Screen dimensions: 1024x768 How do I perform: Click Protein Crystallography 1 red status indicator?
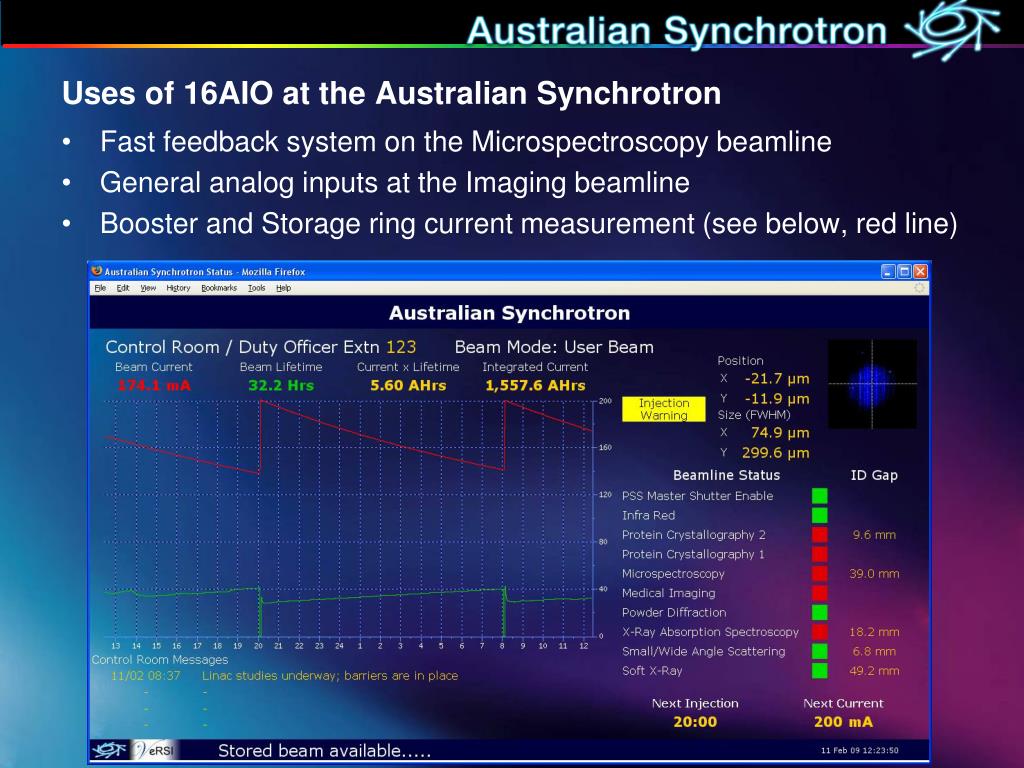pos(820,554)
